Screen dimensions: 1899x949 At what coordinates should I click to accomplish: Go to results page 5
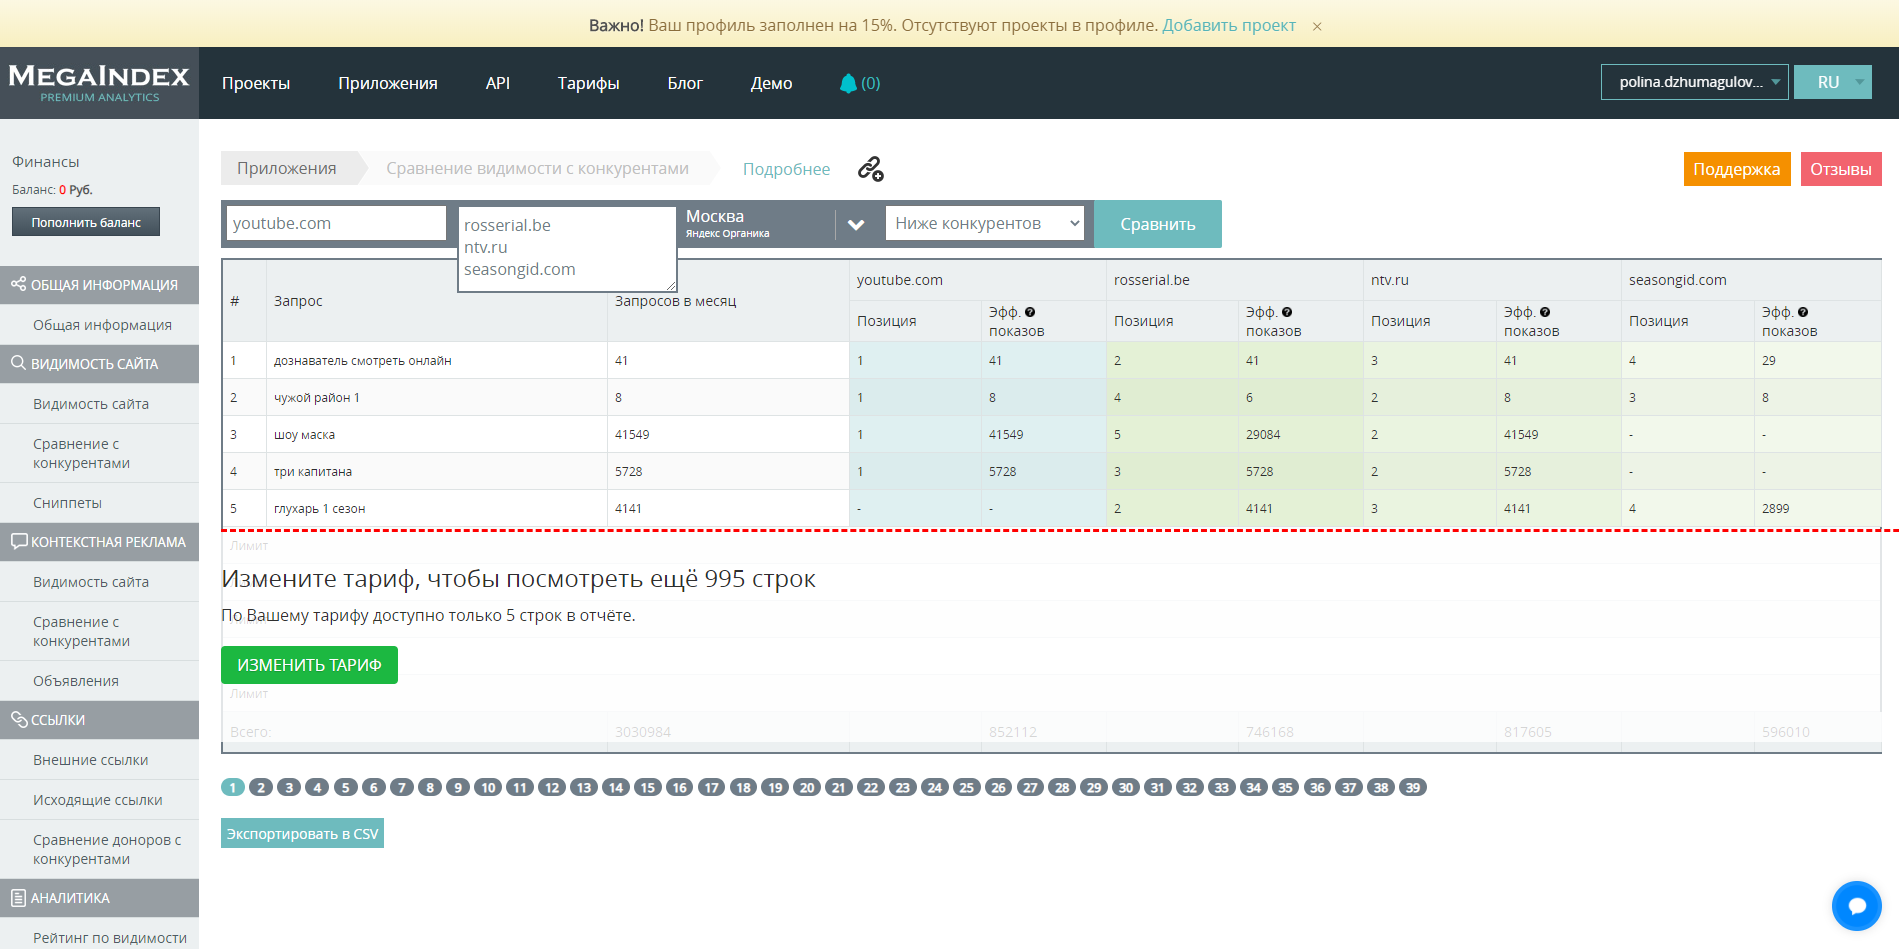click(346, 787)
